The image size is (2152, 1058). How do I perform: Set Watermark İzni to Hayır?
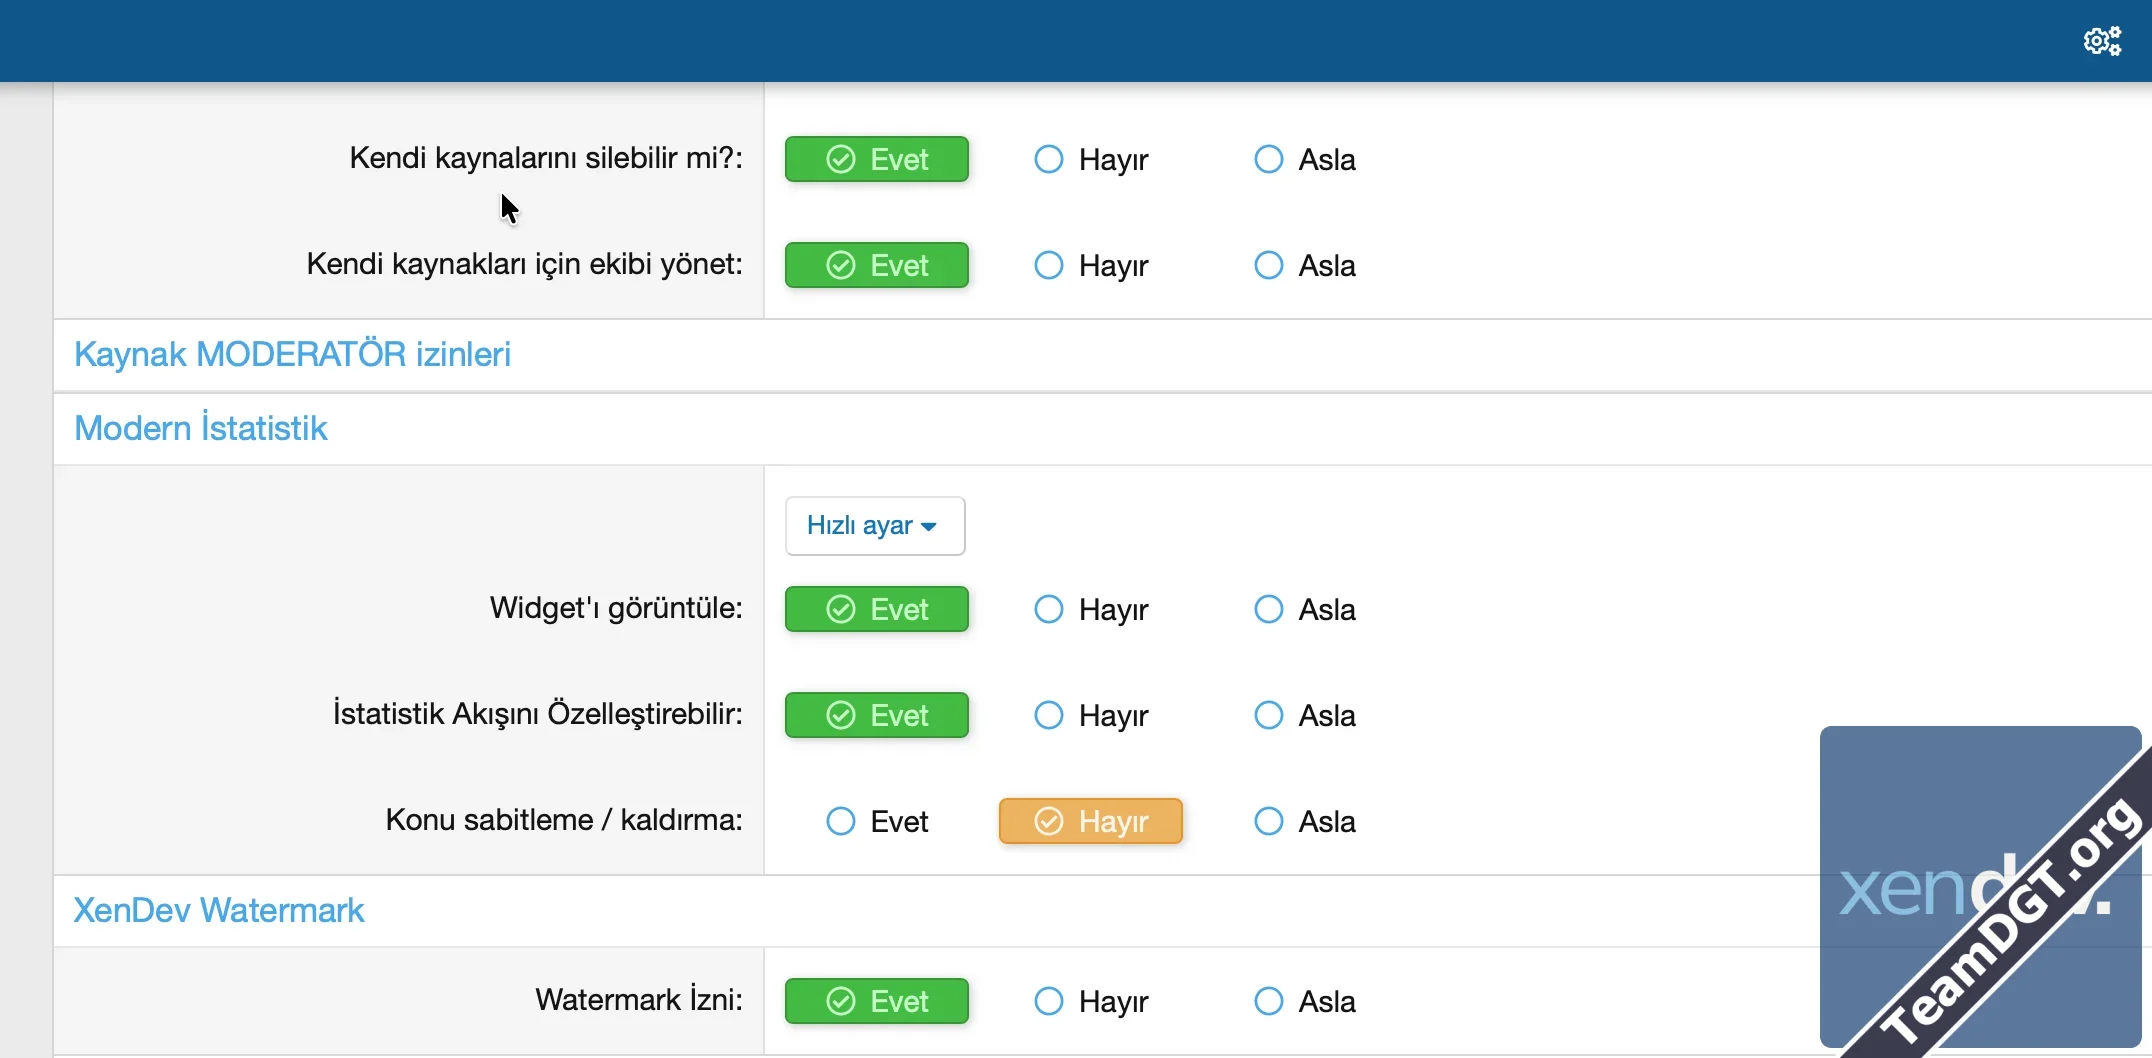click(x=1091, y=1002)
